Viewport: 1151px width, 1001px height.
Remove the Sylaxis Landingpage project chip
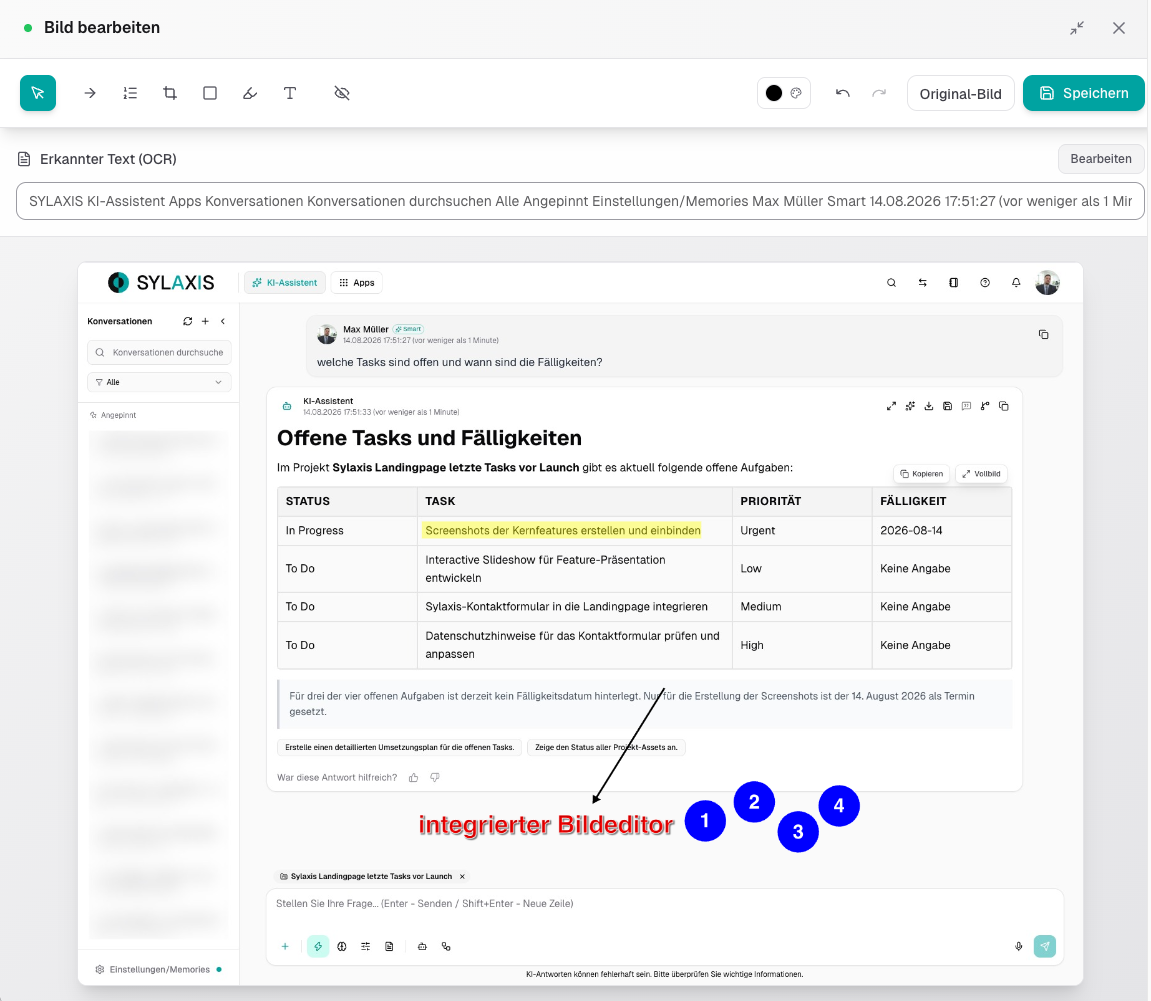(x=462, y=876)
